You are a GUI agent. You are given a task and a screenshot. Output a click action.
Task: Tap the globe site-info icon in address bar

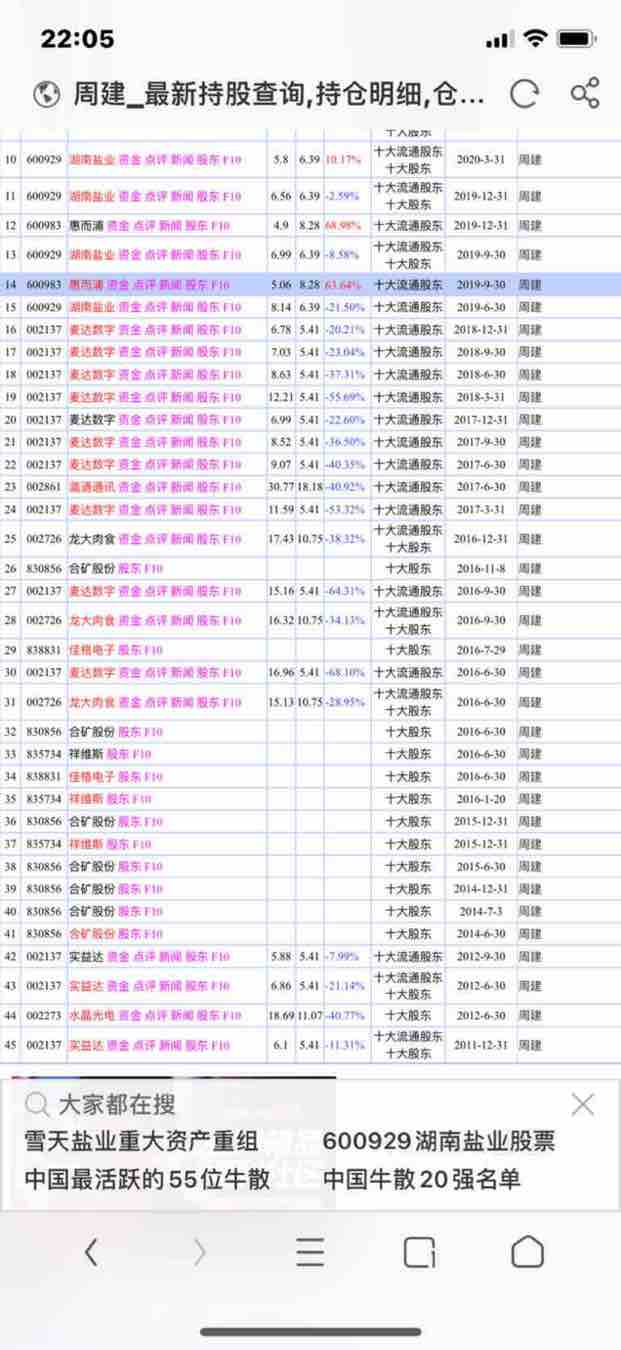[x=46, y=94]
